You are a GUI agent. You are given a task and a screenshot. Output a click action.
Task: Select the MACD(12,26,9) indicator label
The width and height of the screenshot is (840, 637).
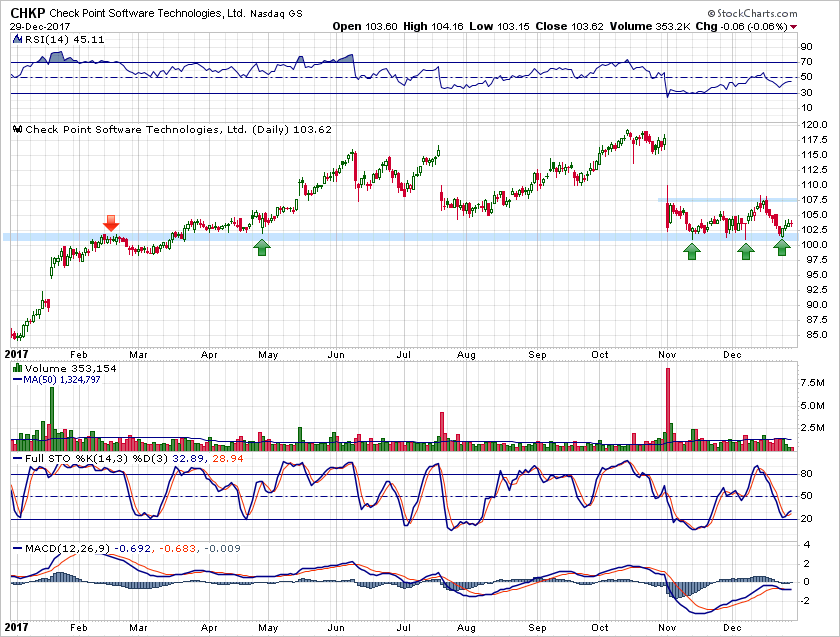tap(59, 547)
